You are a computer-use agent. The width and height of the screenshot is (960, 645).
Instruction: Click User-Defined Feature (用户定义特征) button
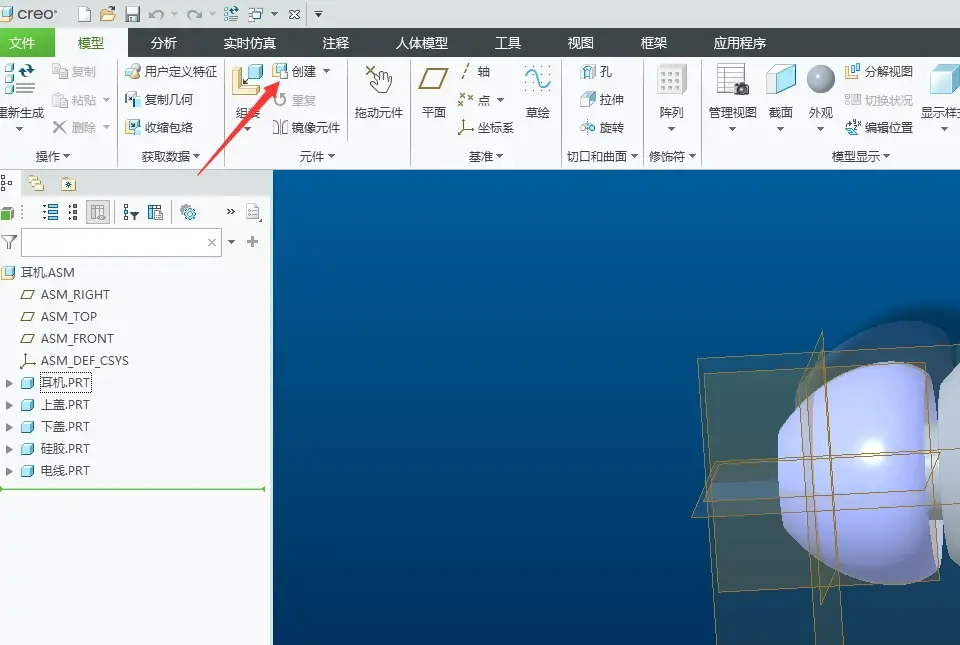[x=171, y=72]
